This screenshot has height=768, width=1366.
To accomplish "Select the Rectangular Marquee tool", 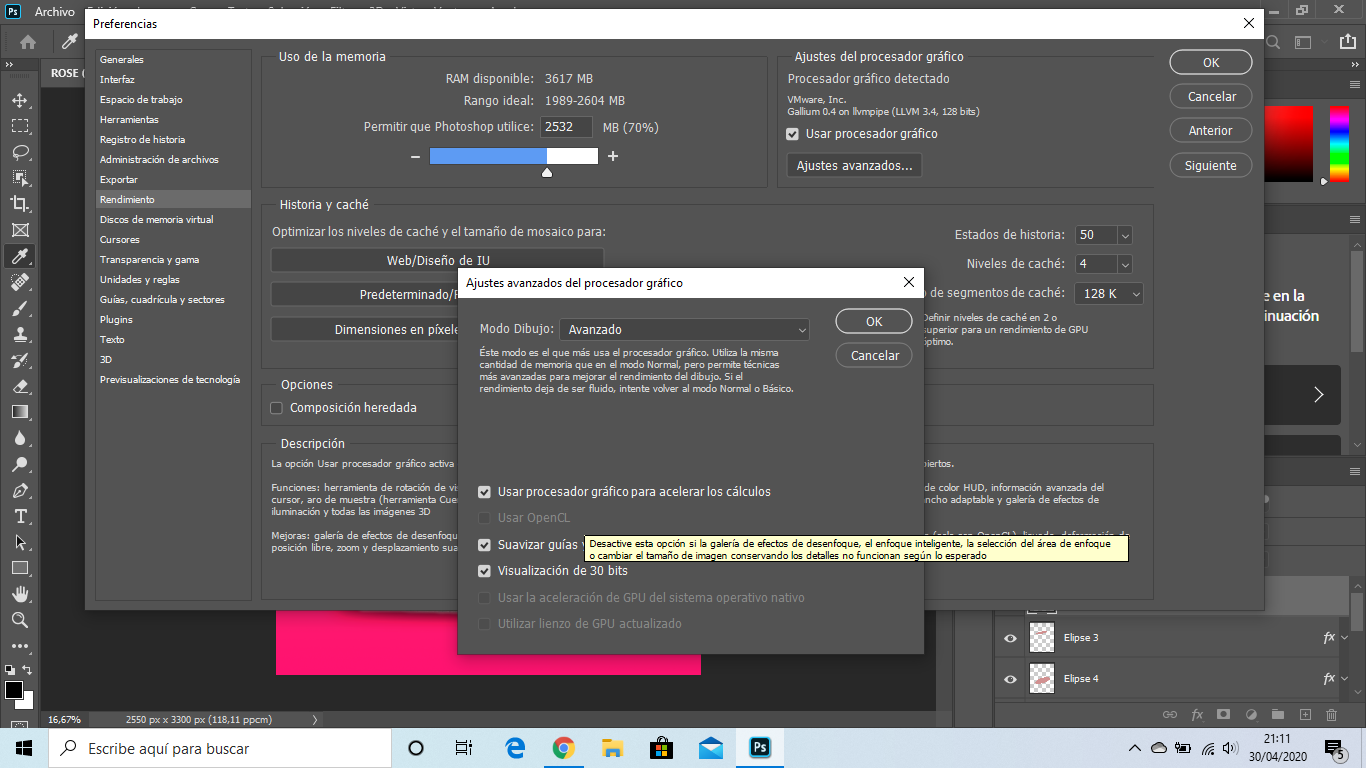I will click(20, 126).
